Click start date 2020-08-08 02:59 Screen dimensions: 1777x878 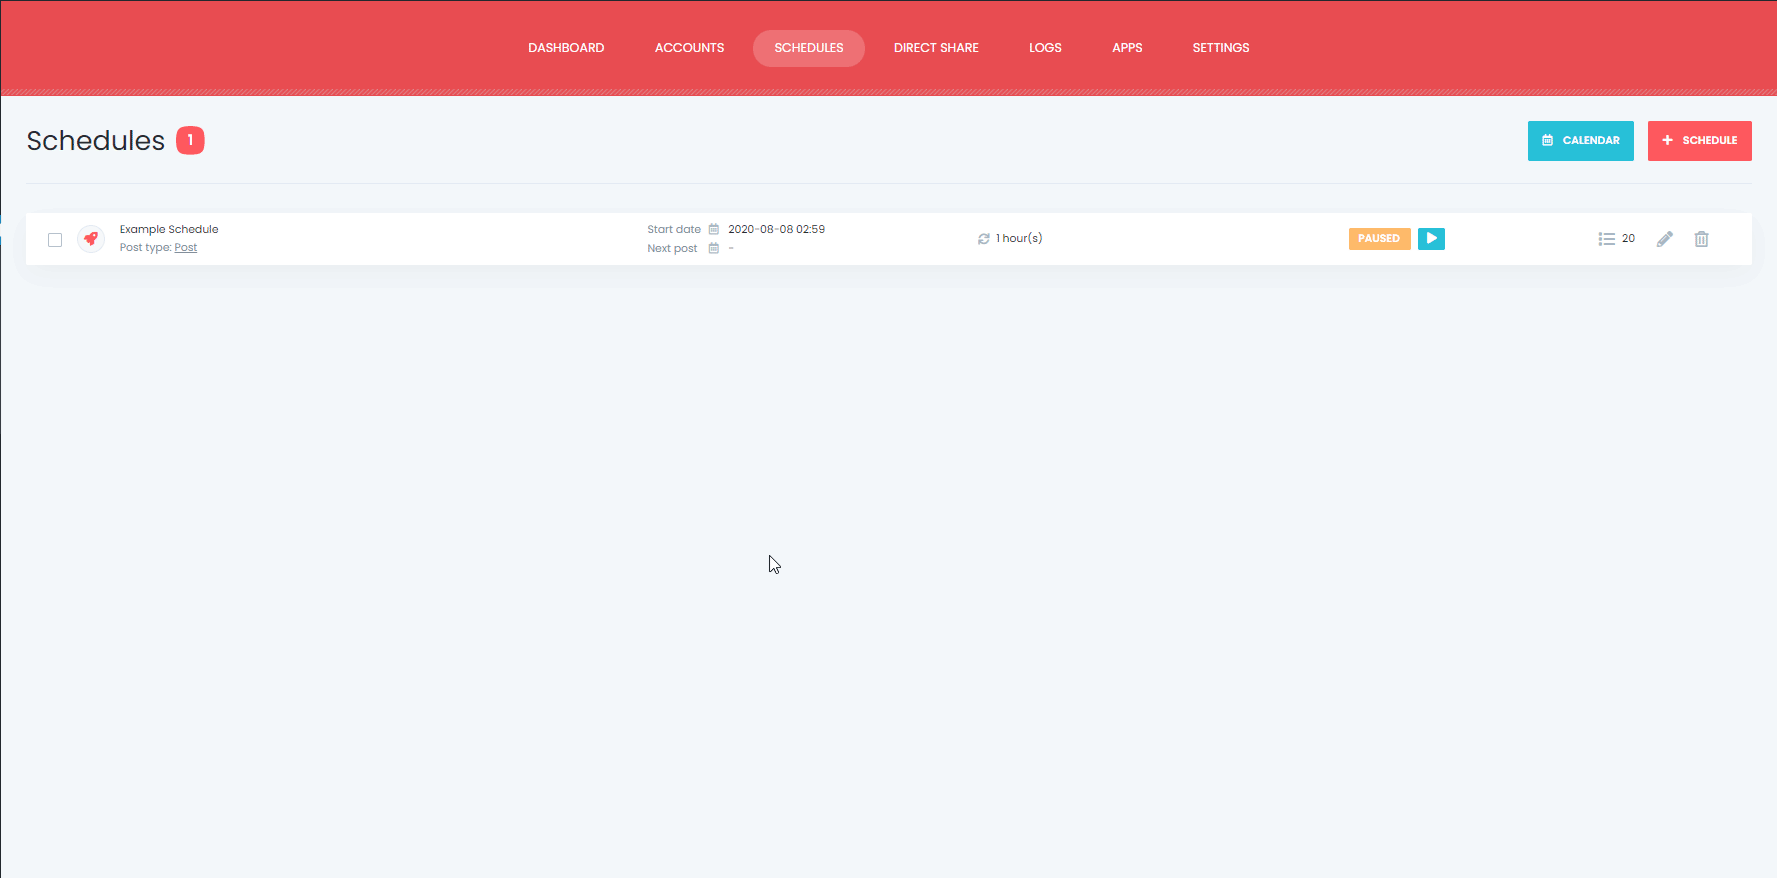(776, 229)
